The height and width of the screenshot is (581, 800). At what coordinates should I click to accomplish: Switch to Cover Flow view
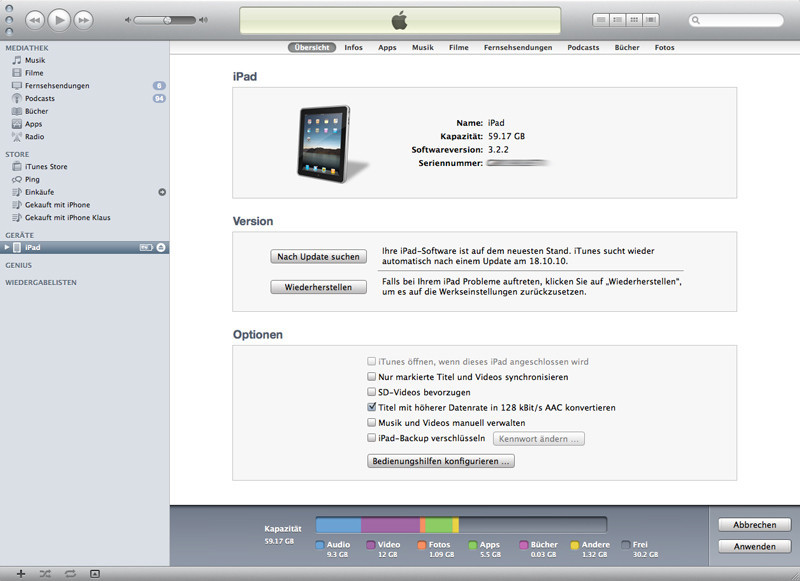click(x=651, y=20)
